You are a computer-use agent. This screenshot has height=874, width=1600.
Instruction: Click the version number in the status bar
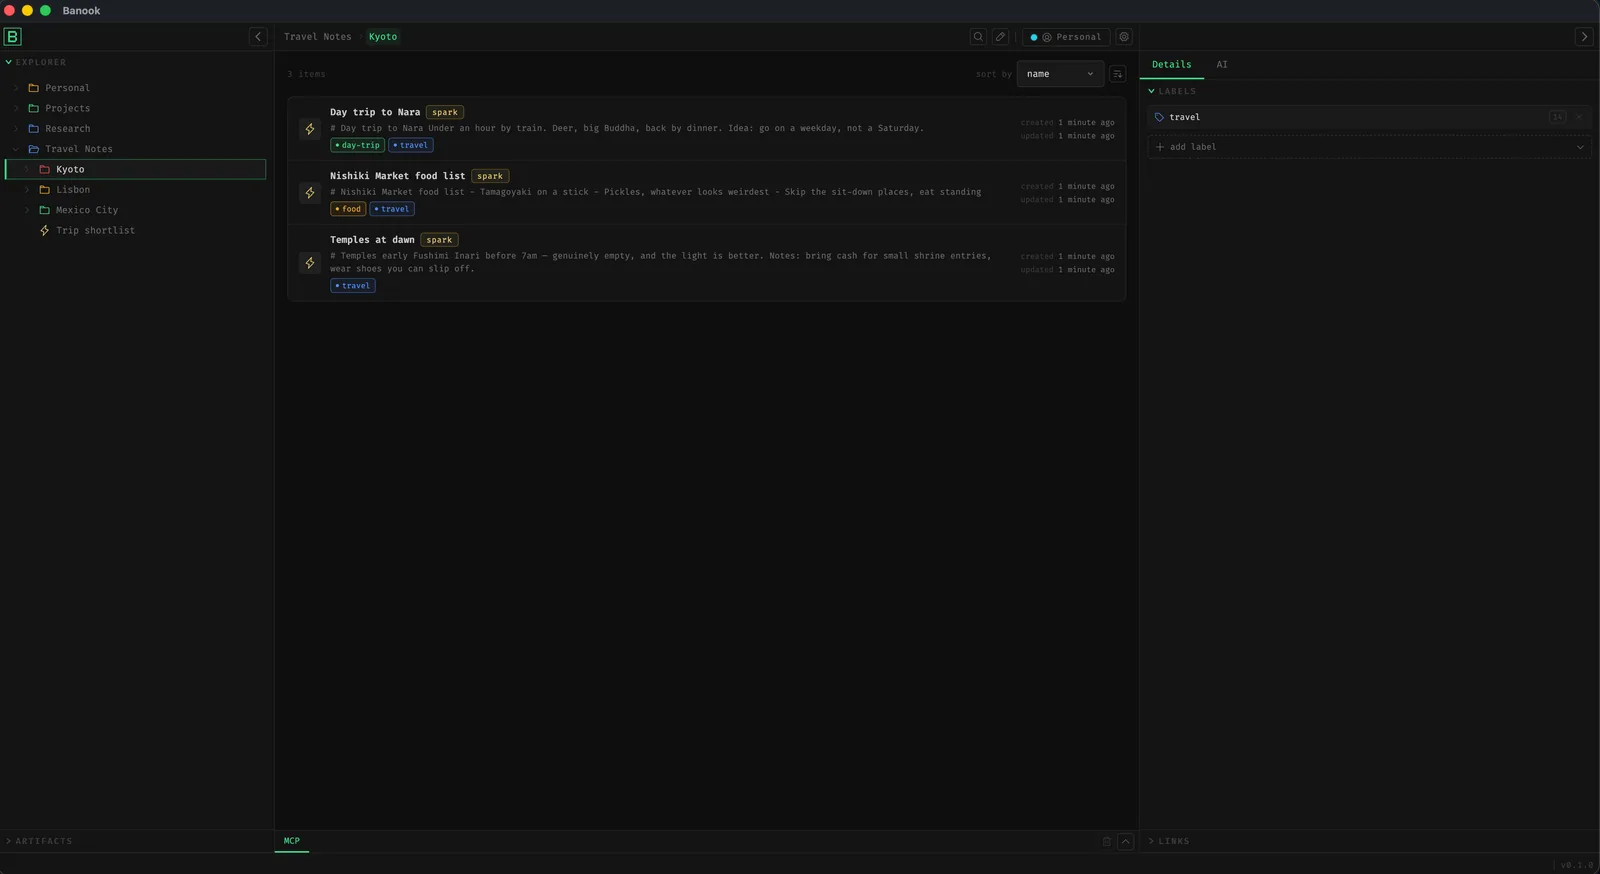(1577, 865)
